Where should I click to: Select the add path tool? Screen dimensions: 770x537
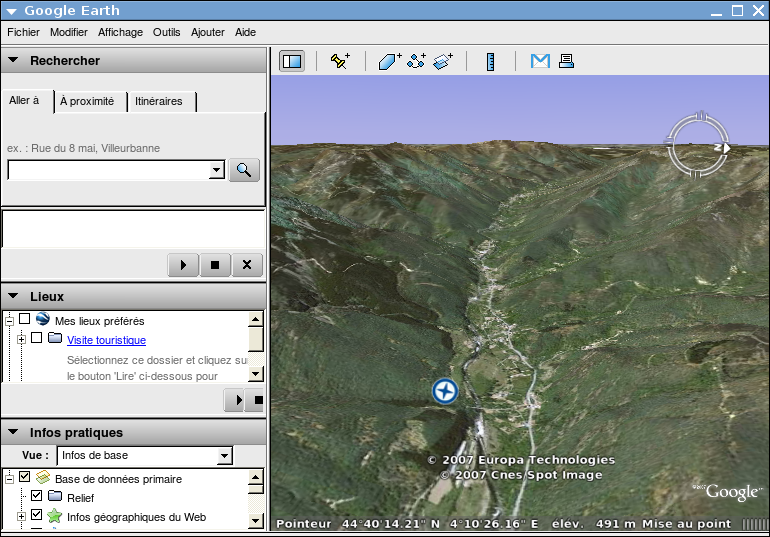(x=417, y=61)
